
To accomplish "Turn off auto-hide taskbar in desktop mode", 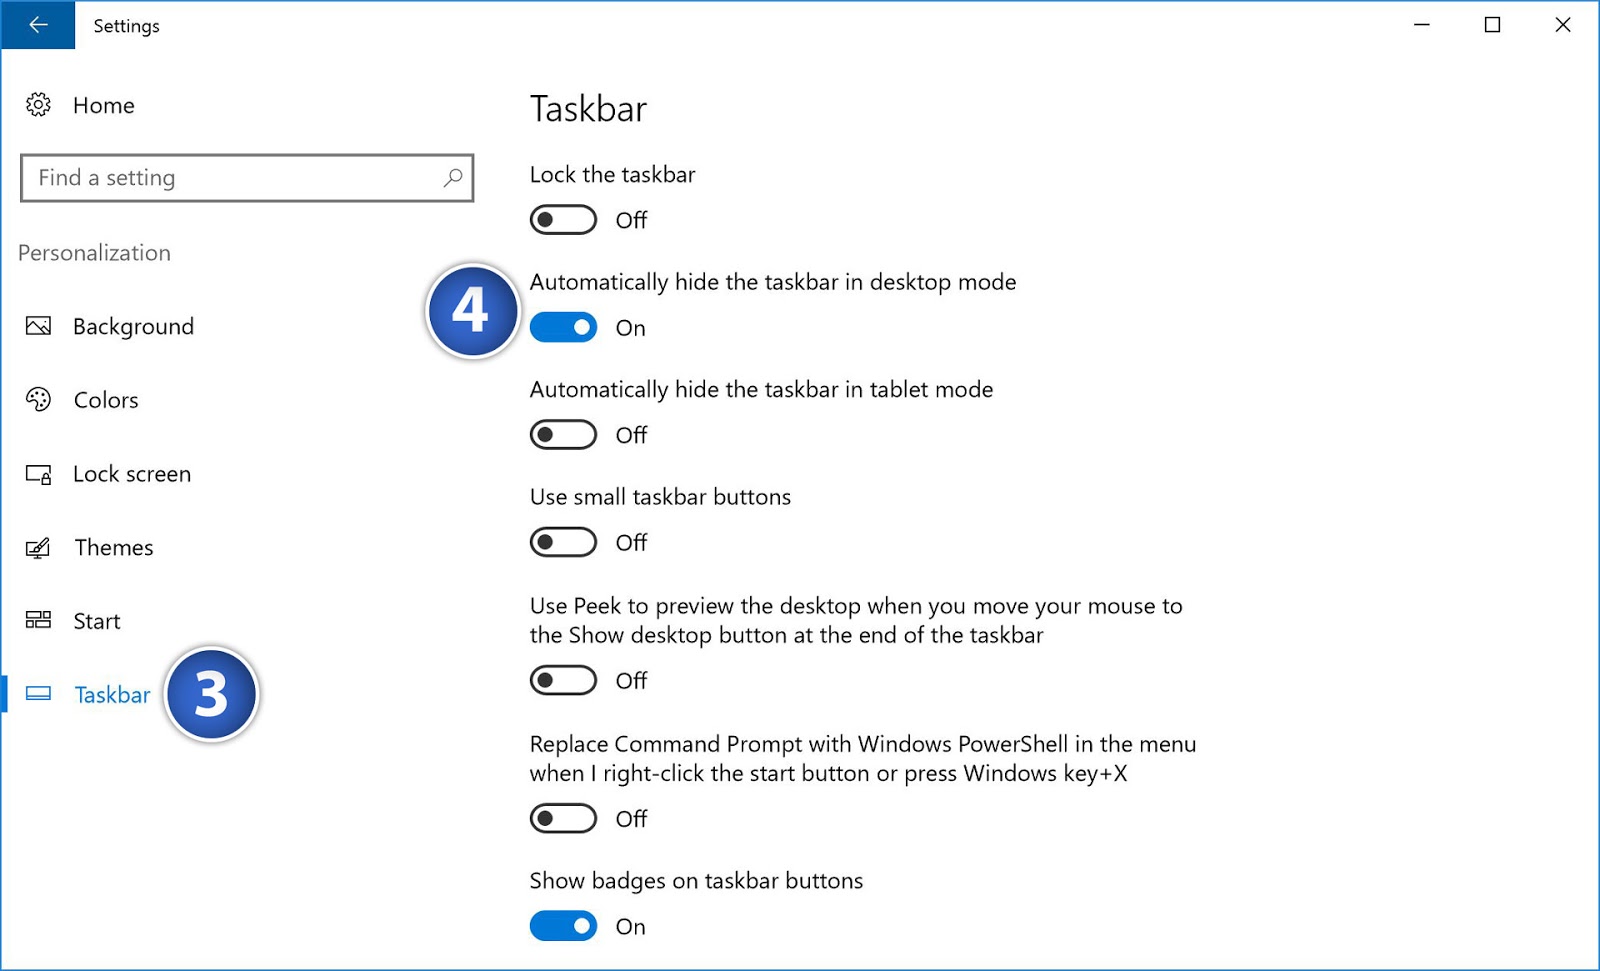I will (563, 327).
